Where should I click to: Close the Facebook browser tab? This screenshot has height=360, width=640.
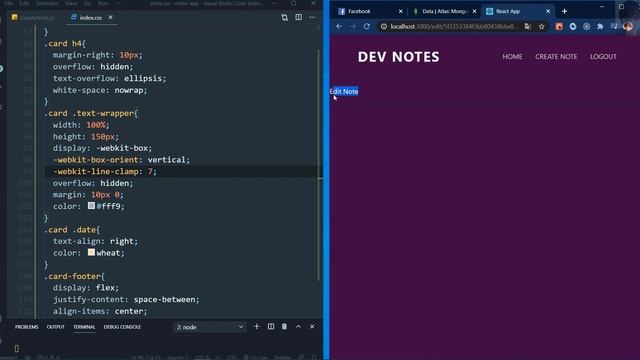(400, 11)
